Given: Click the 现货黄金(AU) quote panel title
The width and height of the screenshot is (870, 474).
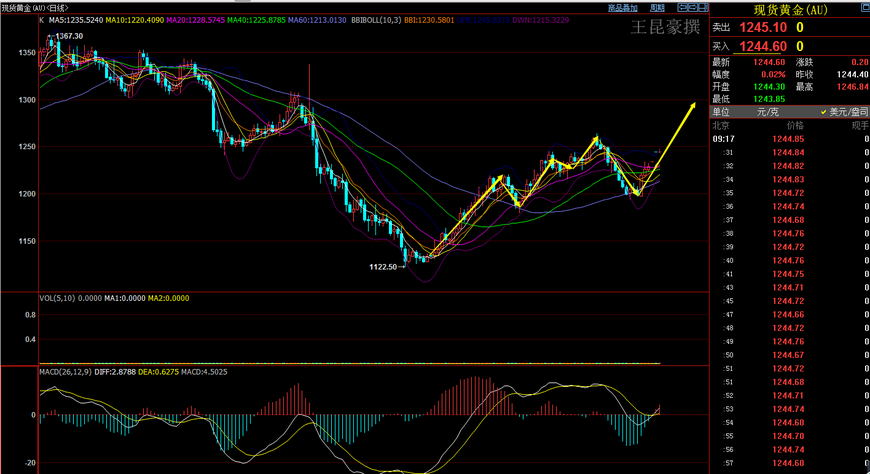Looking at the screenshot, I should click(791, 10).
